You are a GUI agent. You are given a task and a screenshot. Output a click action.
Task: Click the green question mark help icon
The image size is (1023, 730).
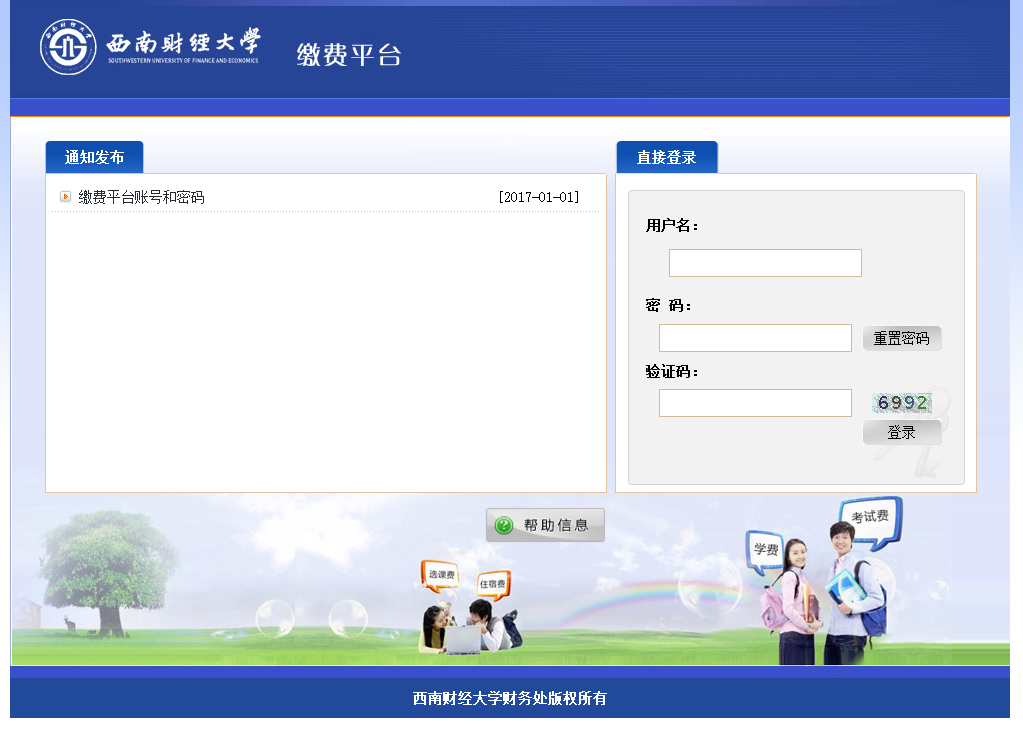point(504,525)
